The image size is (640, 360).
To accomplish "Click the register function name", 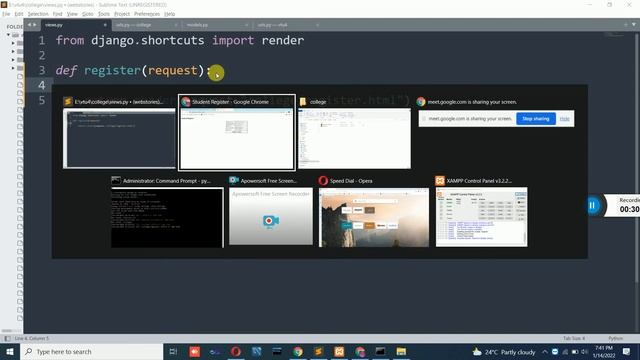I will (112, 71).
